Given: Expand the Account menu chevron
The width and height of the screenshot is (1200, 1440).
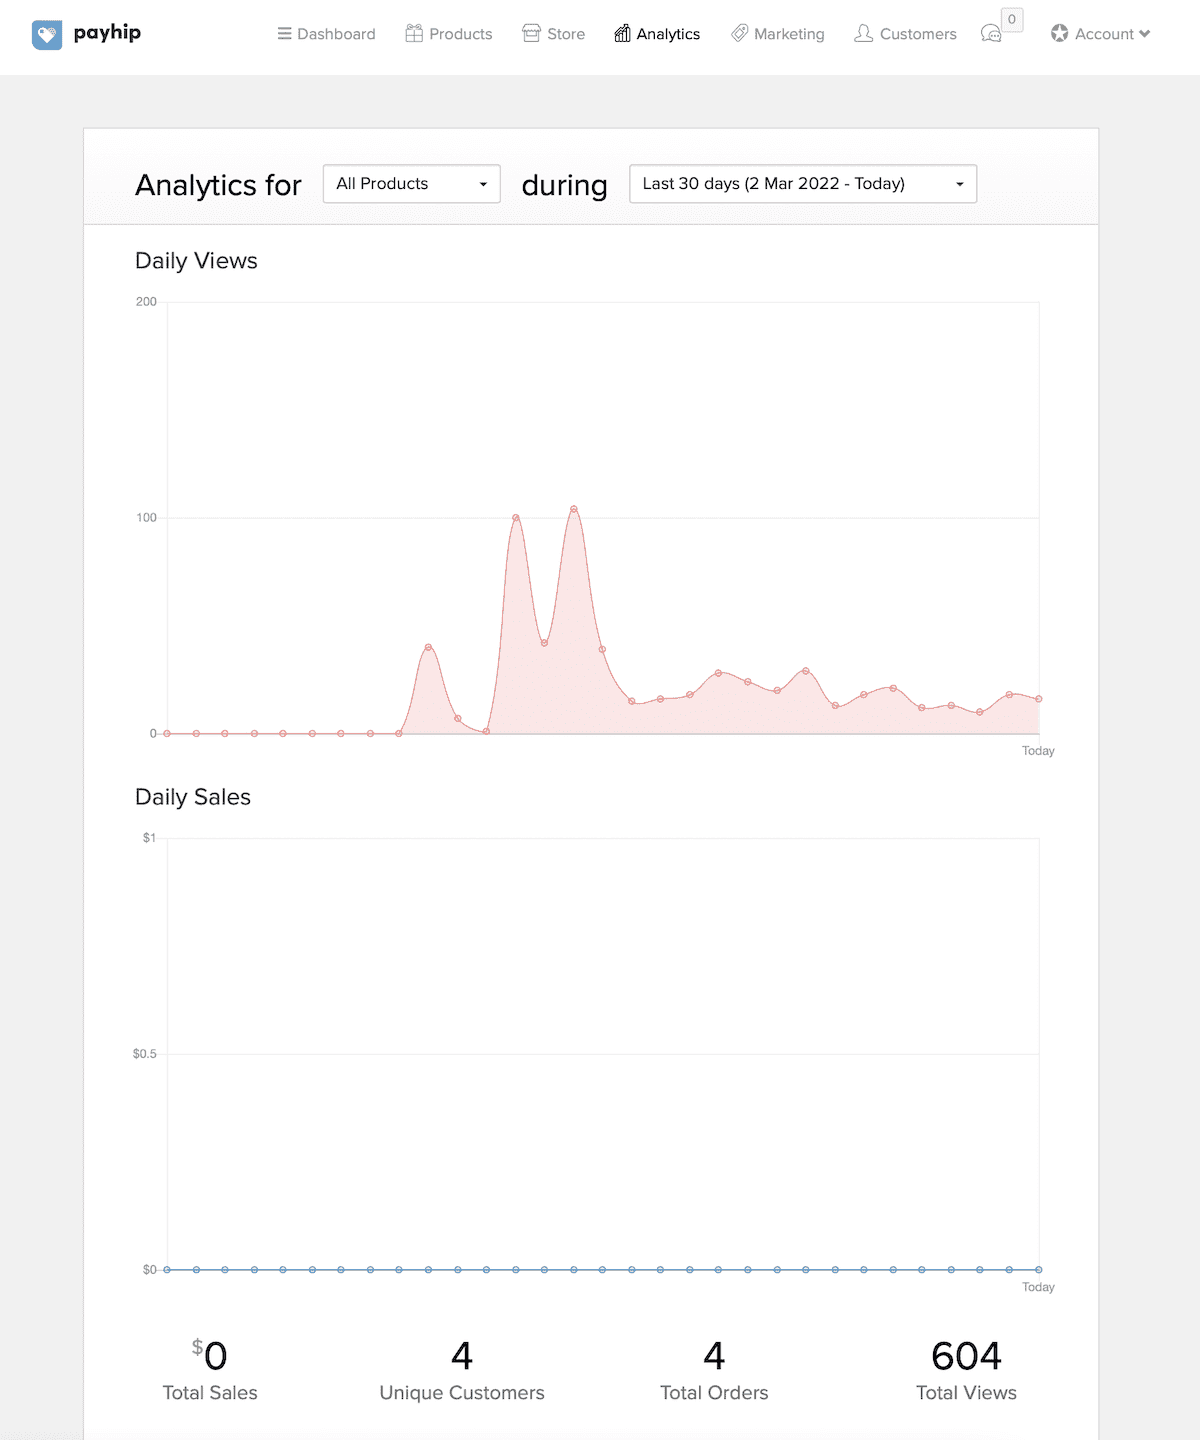Looking at the screenshot, I should (x=1145, y=34).
